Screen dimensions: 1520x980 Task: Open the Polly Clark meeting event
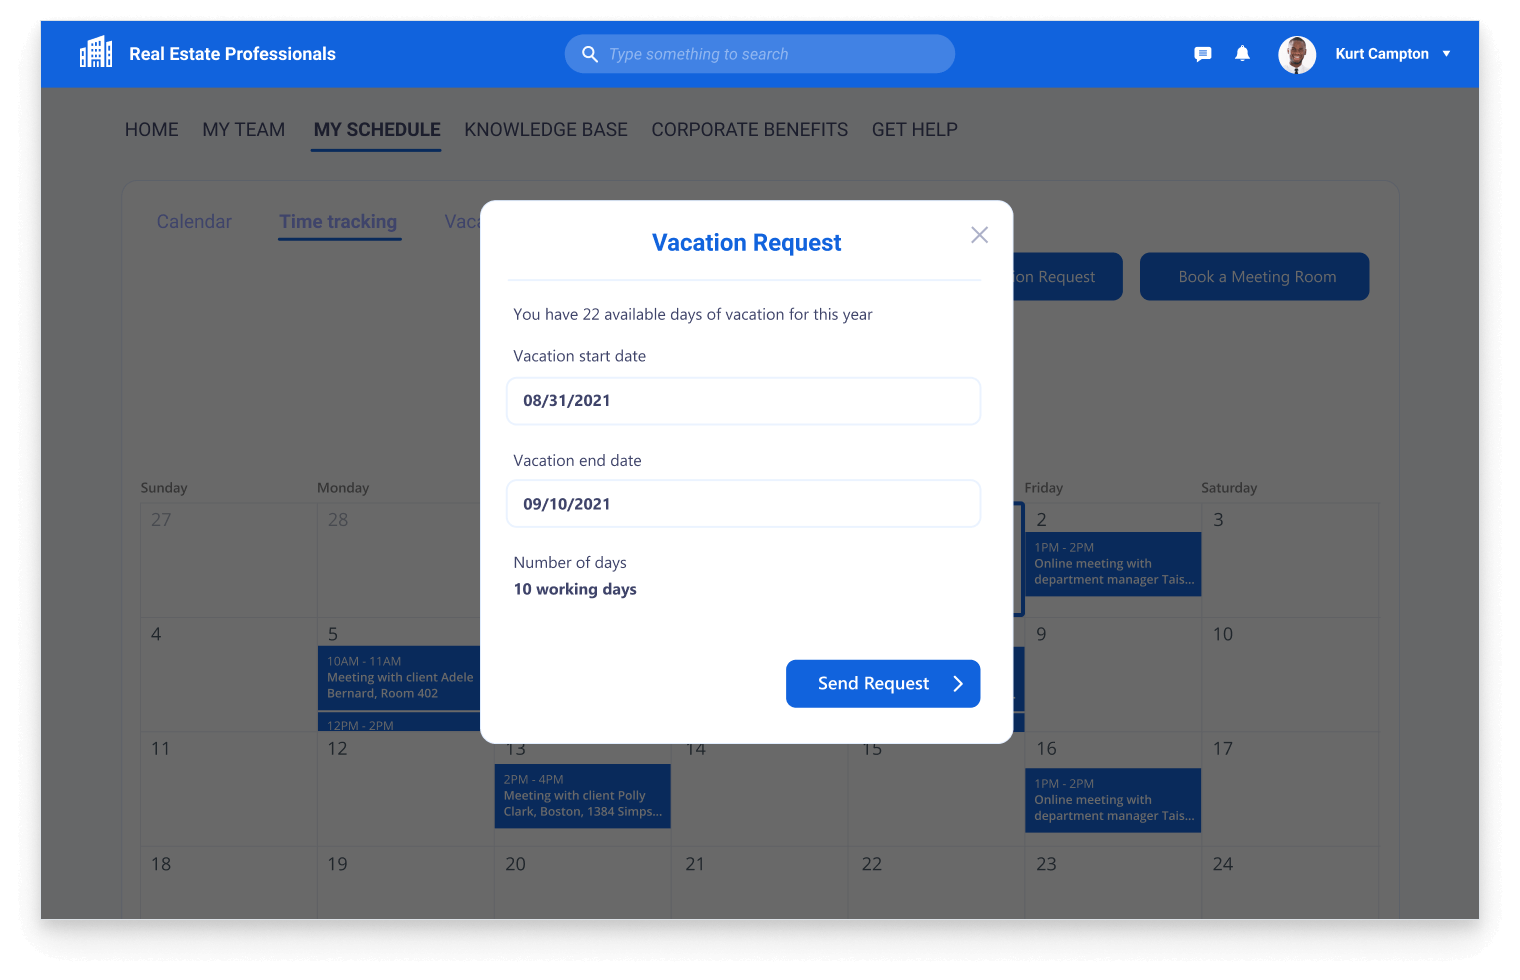point(582,796)
